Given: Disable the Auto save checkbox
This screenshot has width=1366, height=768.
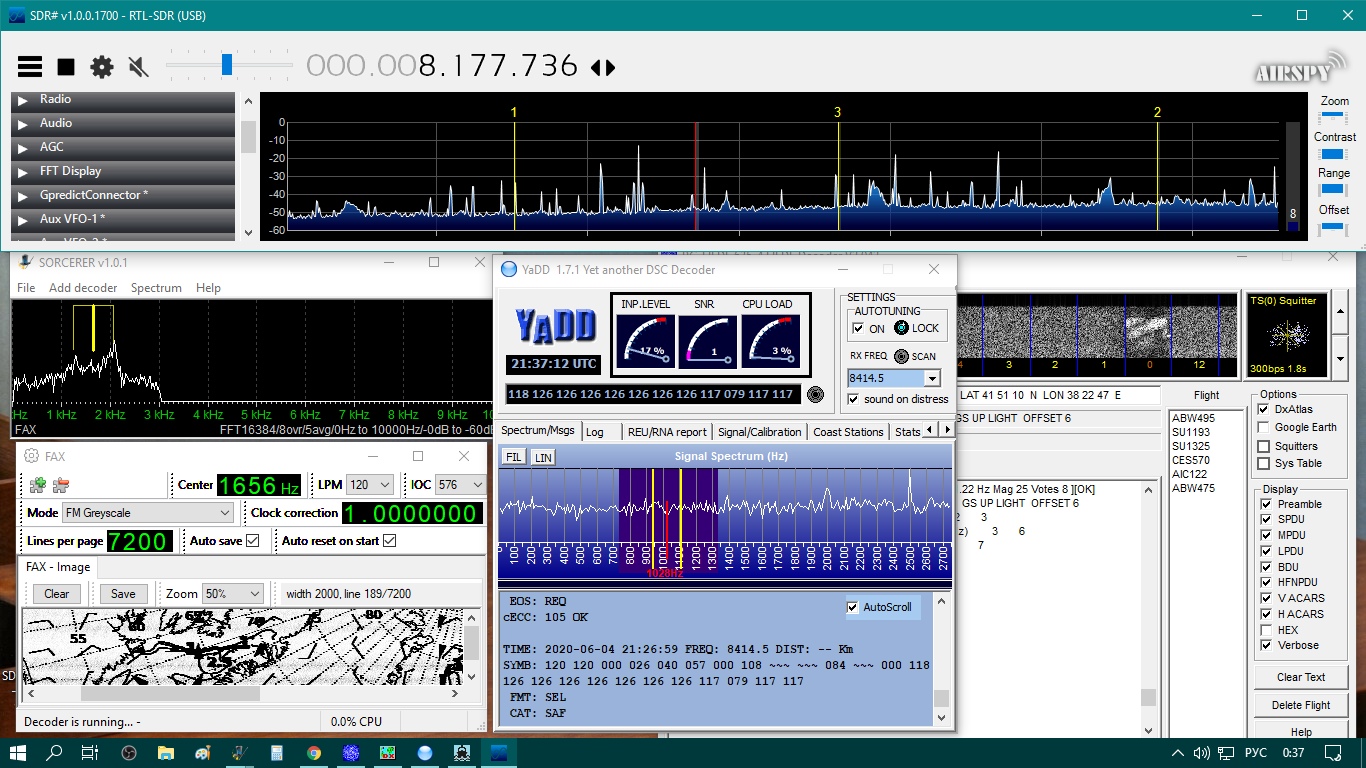Looking at the screenshot, I should tap(252, 540).
